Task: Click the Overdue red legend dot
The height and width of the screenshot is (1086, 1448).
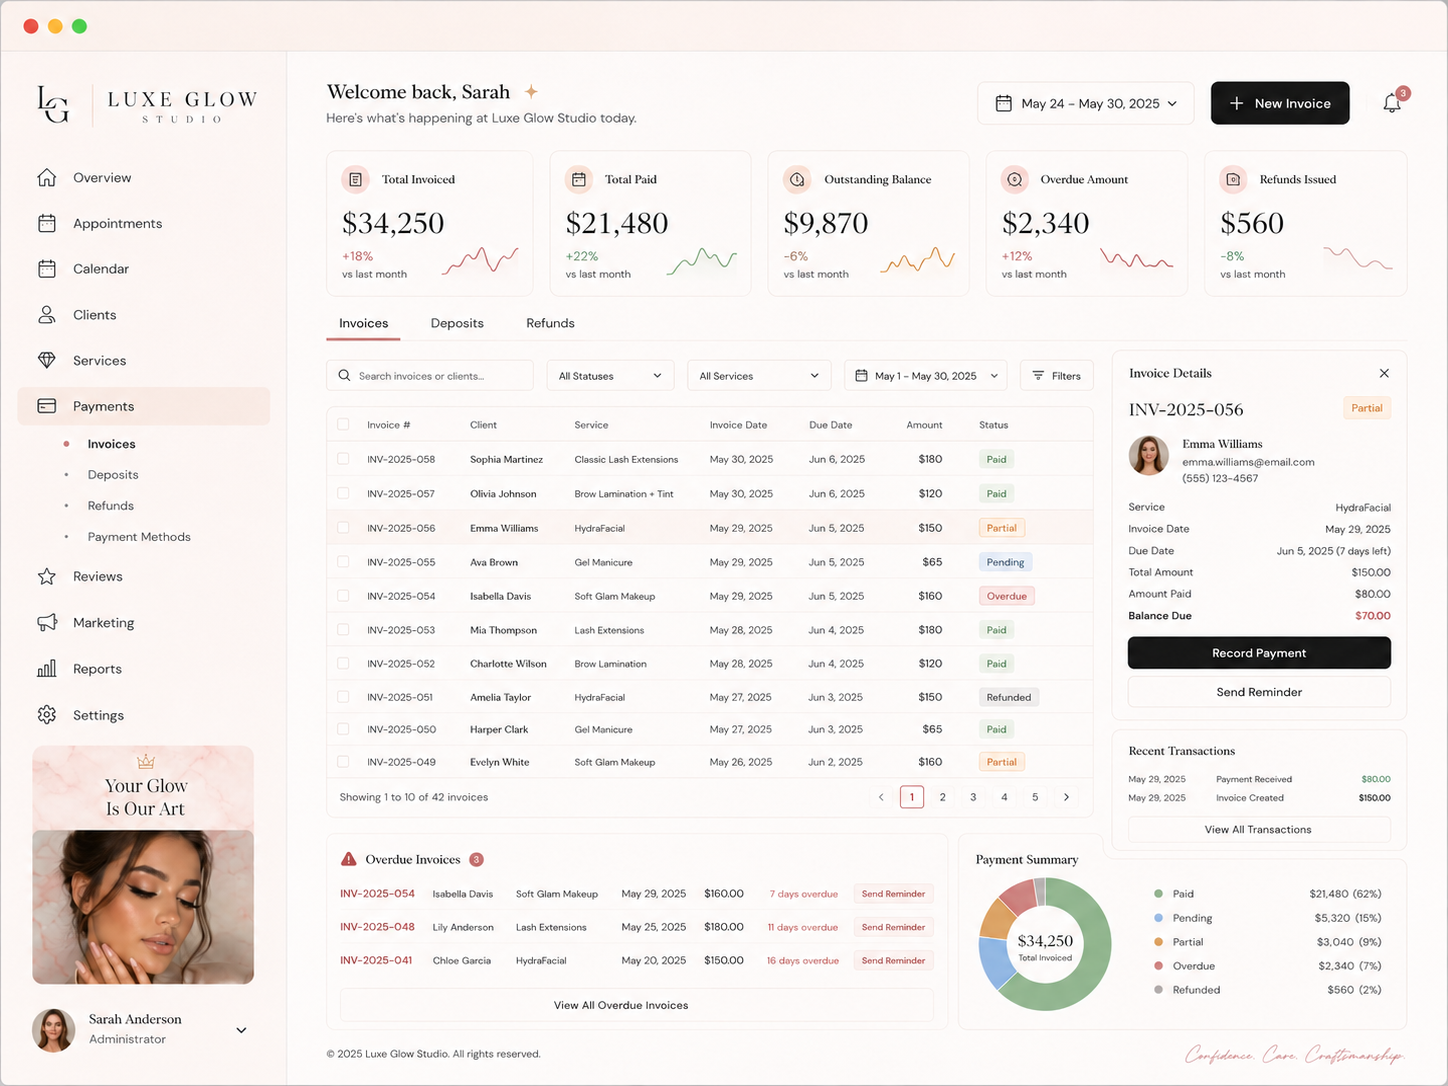Action: (x=1158, y=966)
